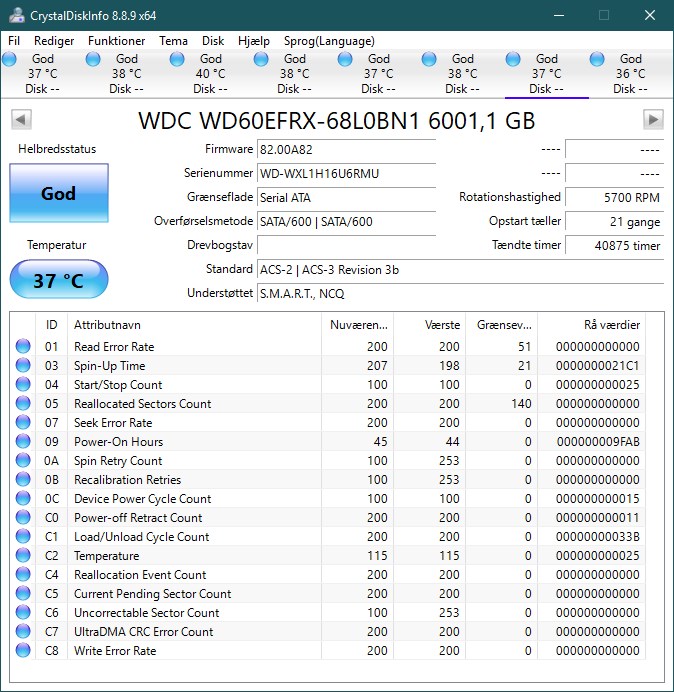The height and width of the screenshot is (692, 674).
Task: Select the status orb for Current Pending Sector Count
Action: [23, 593]
